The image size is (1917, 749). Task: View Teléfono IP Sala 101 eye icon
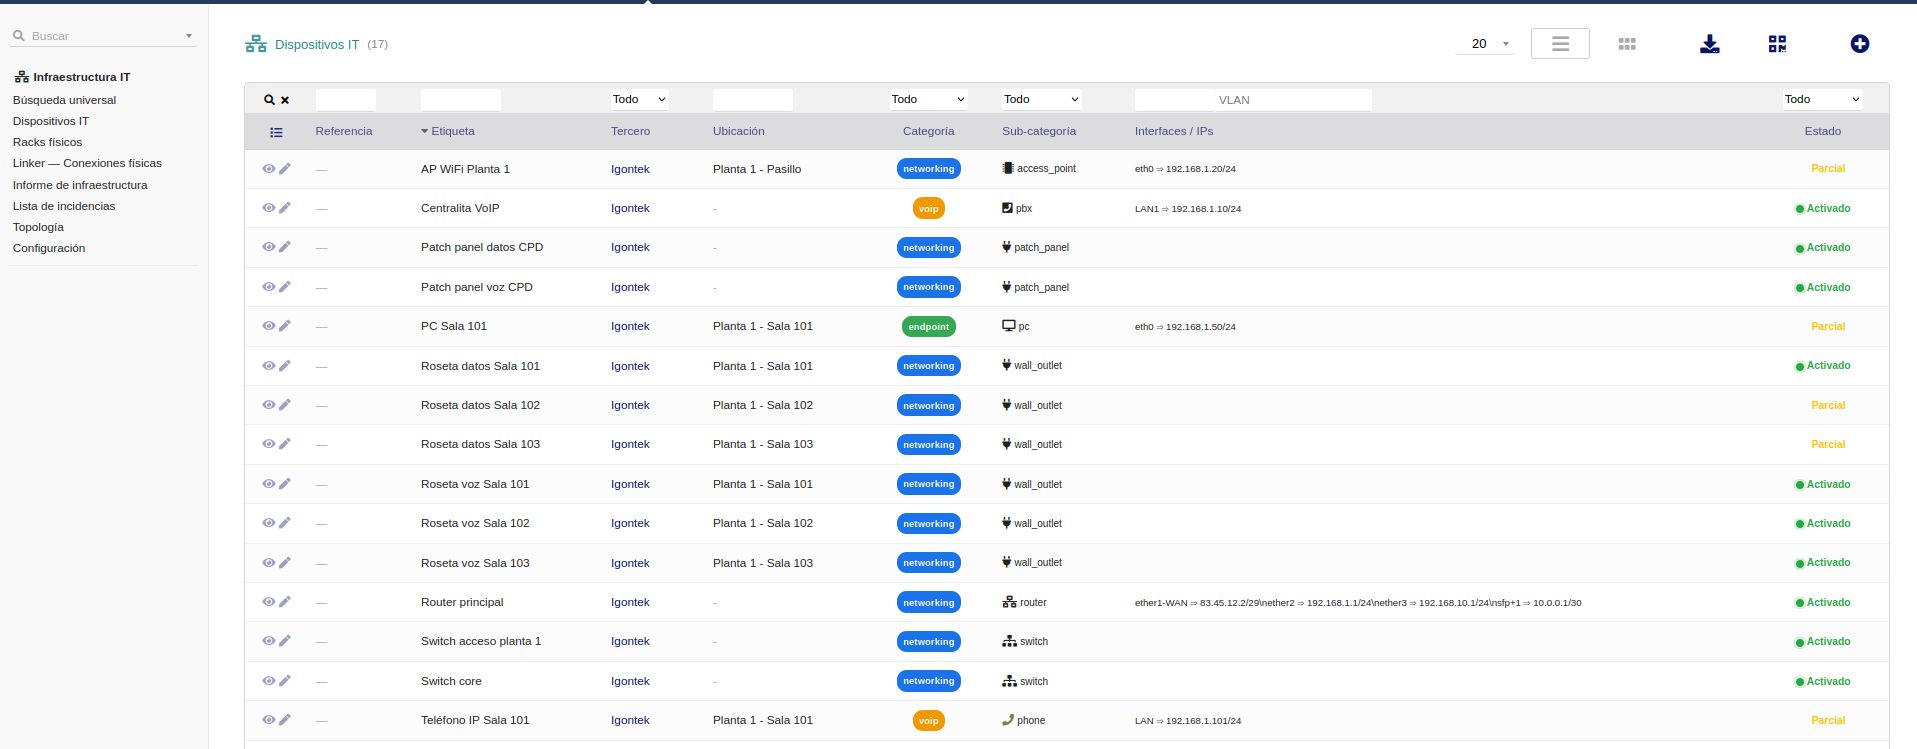point(269,720)
